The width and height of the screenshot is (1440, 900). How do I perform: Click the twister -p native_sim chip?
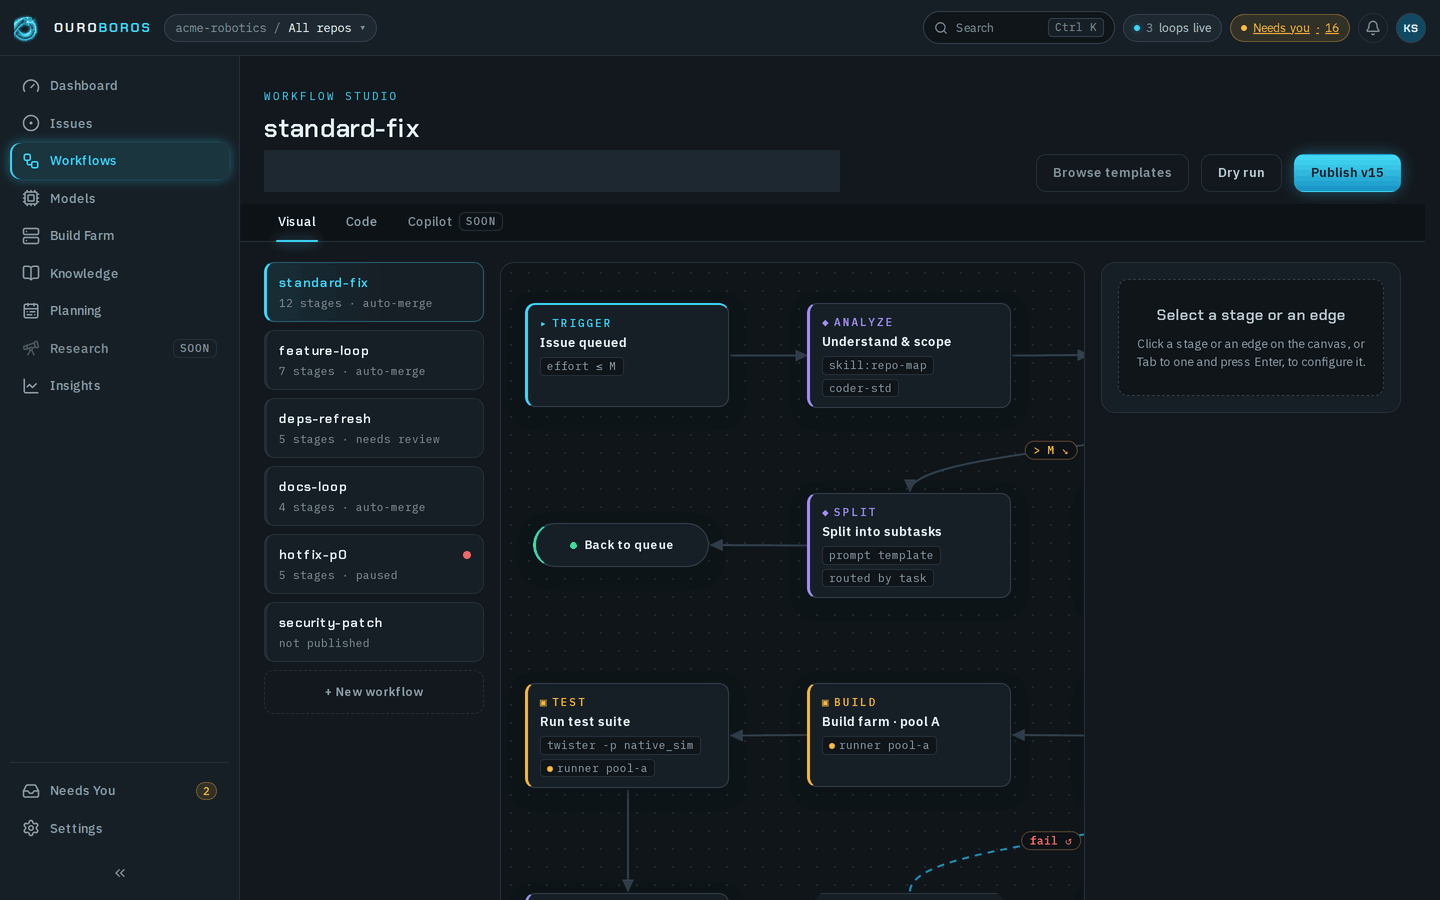(x=620, y=746)
